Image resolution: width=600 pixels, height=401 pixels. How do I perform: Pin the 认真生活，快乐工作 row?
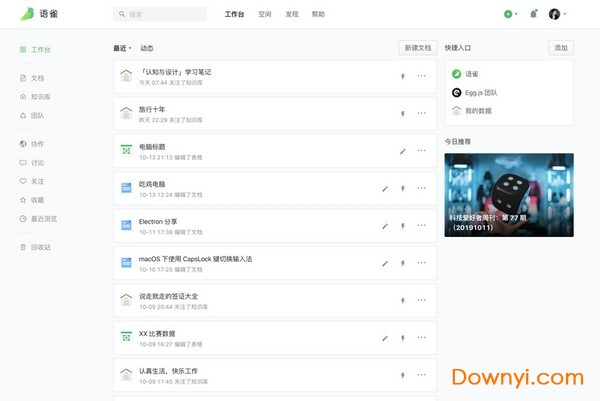[x=403, y=376]
